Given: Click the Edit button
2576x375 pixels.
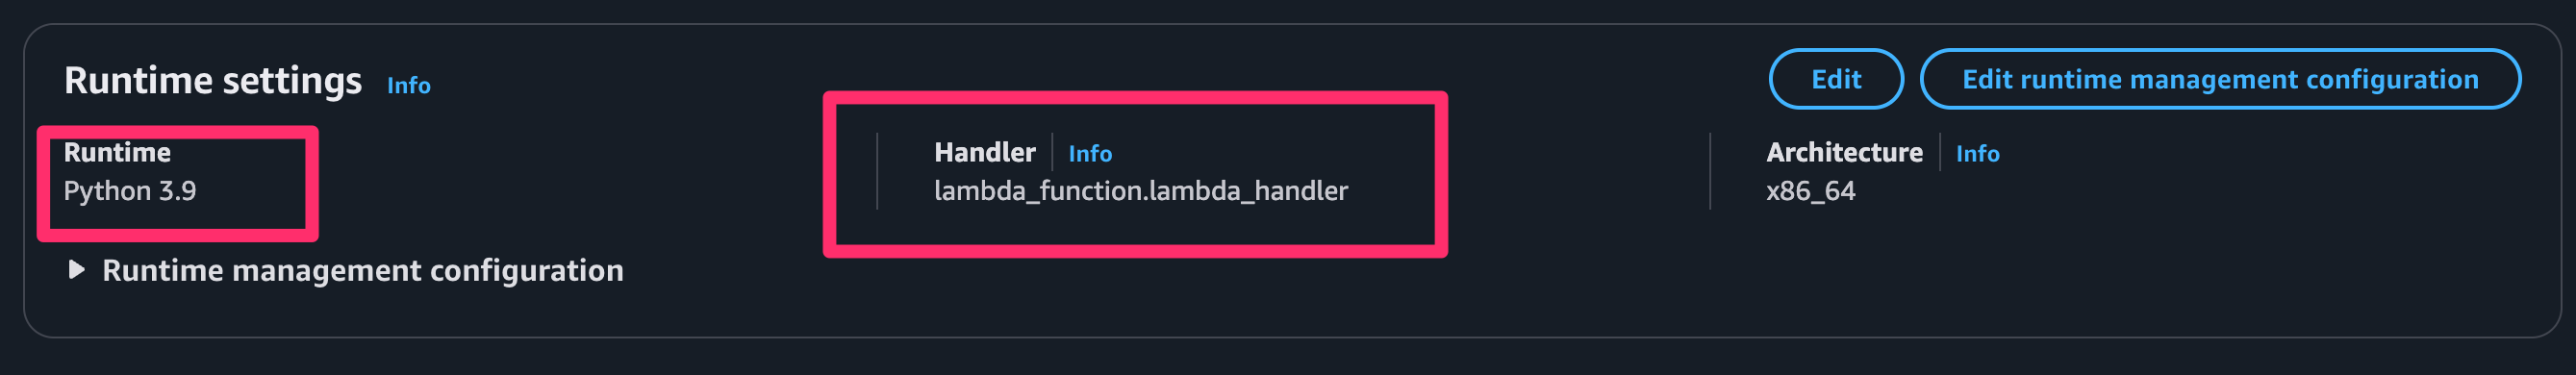Looking at the screenshot, I should (x=1835, y=79).
